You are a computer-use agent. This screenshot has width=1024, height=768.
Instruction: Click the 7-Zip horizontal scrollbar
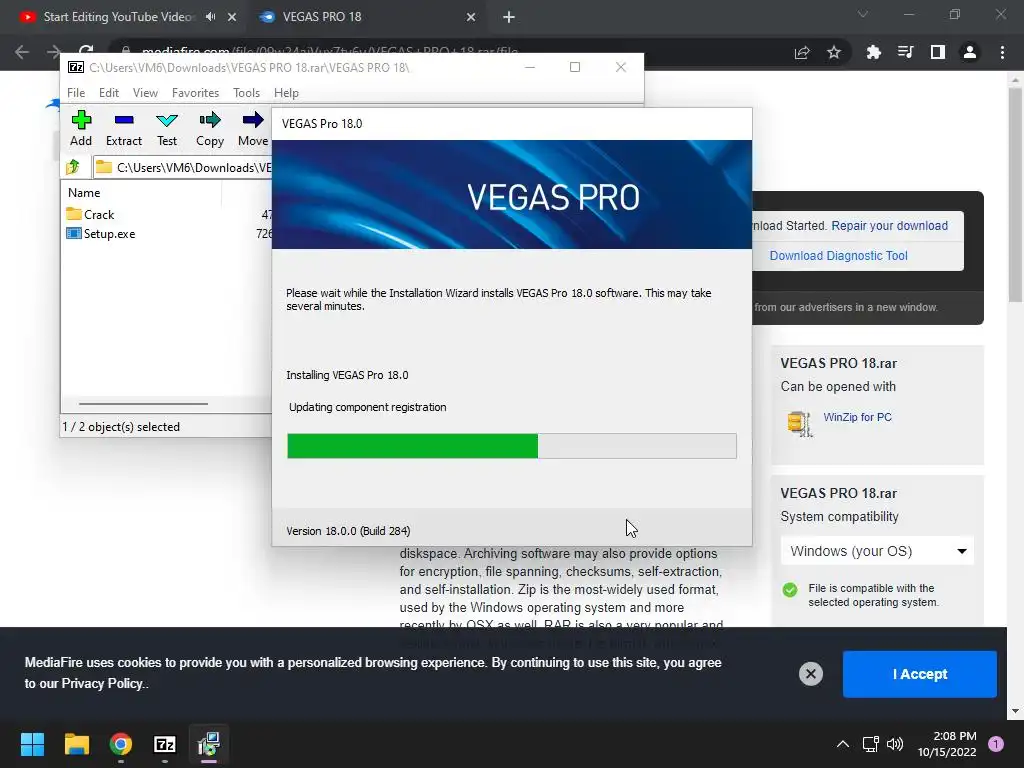tap(143, 404)
